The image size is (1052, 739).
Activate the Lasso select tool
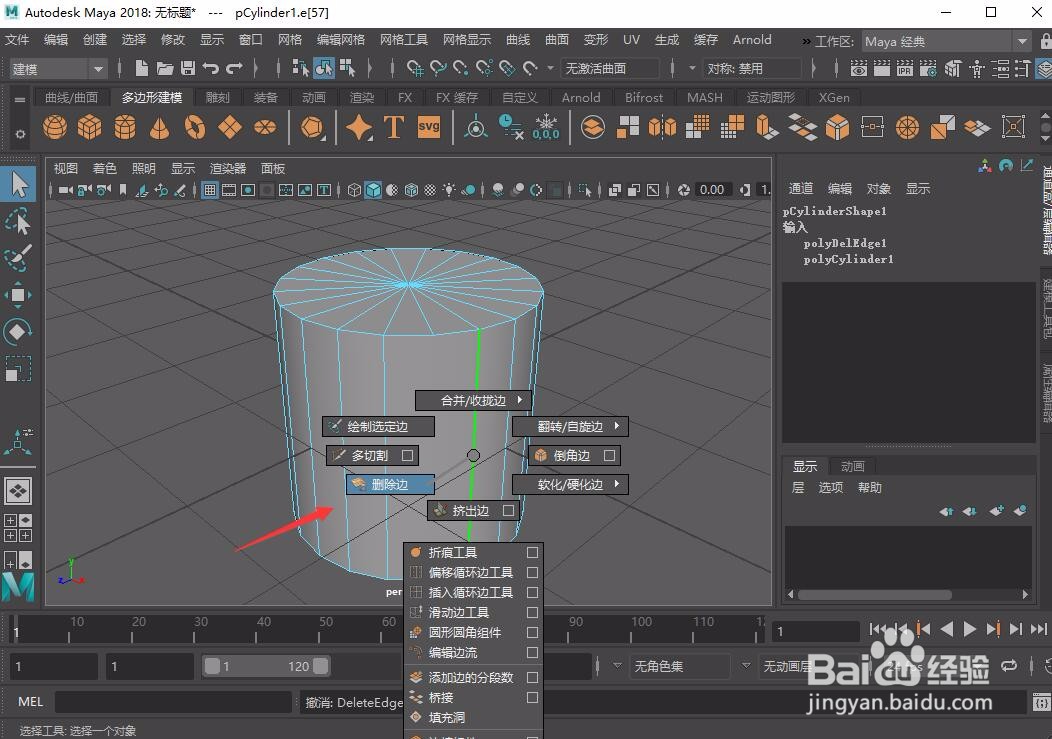tap(19, 221)
